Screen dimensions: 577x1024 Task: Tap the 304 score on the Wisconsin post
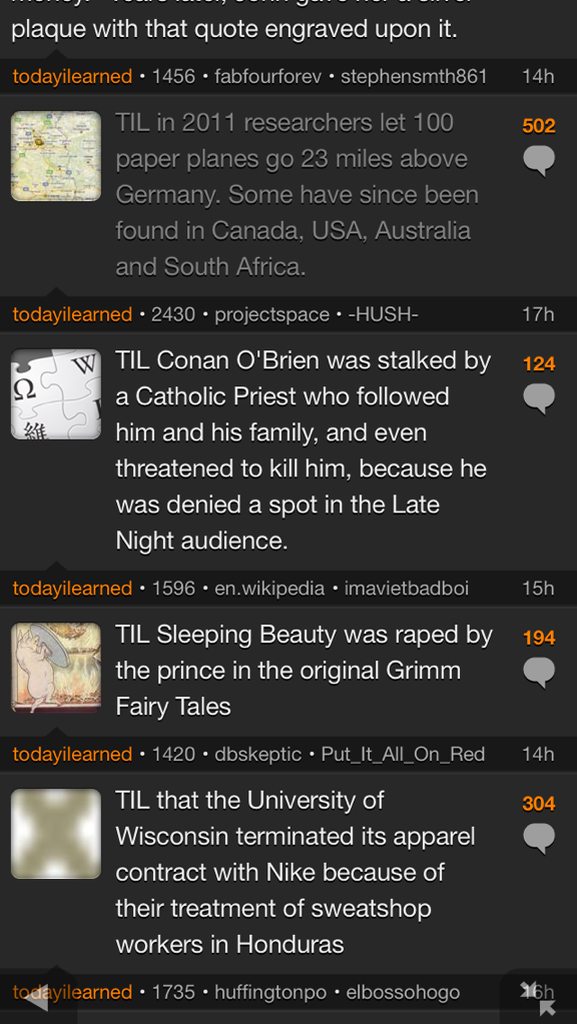(x=538, y=803)
